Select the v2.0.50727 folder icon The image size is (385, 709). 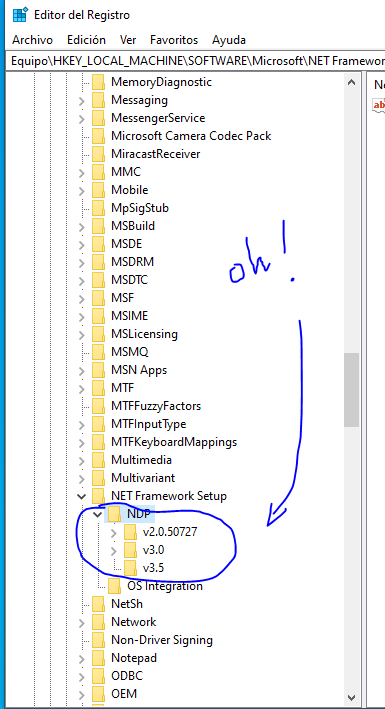pyautogui.click(x=130, y=532)
